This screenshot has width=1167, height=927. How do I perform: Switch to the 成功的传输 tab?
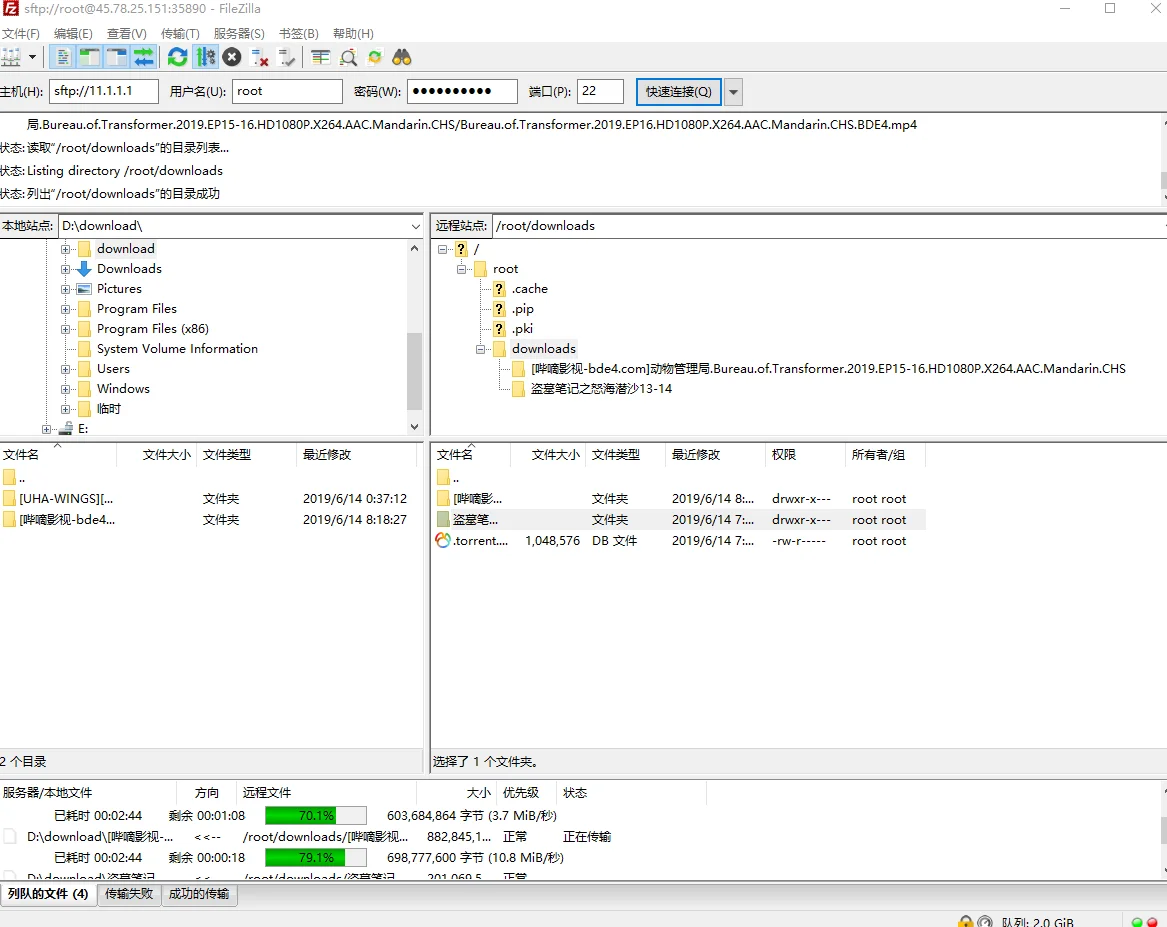coord(199,894)
